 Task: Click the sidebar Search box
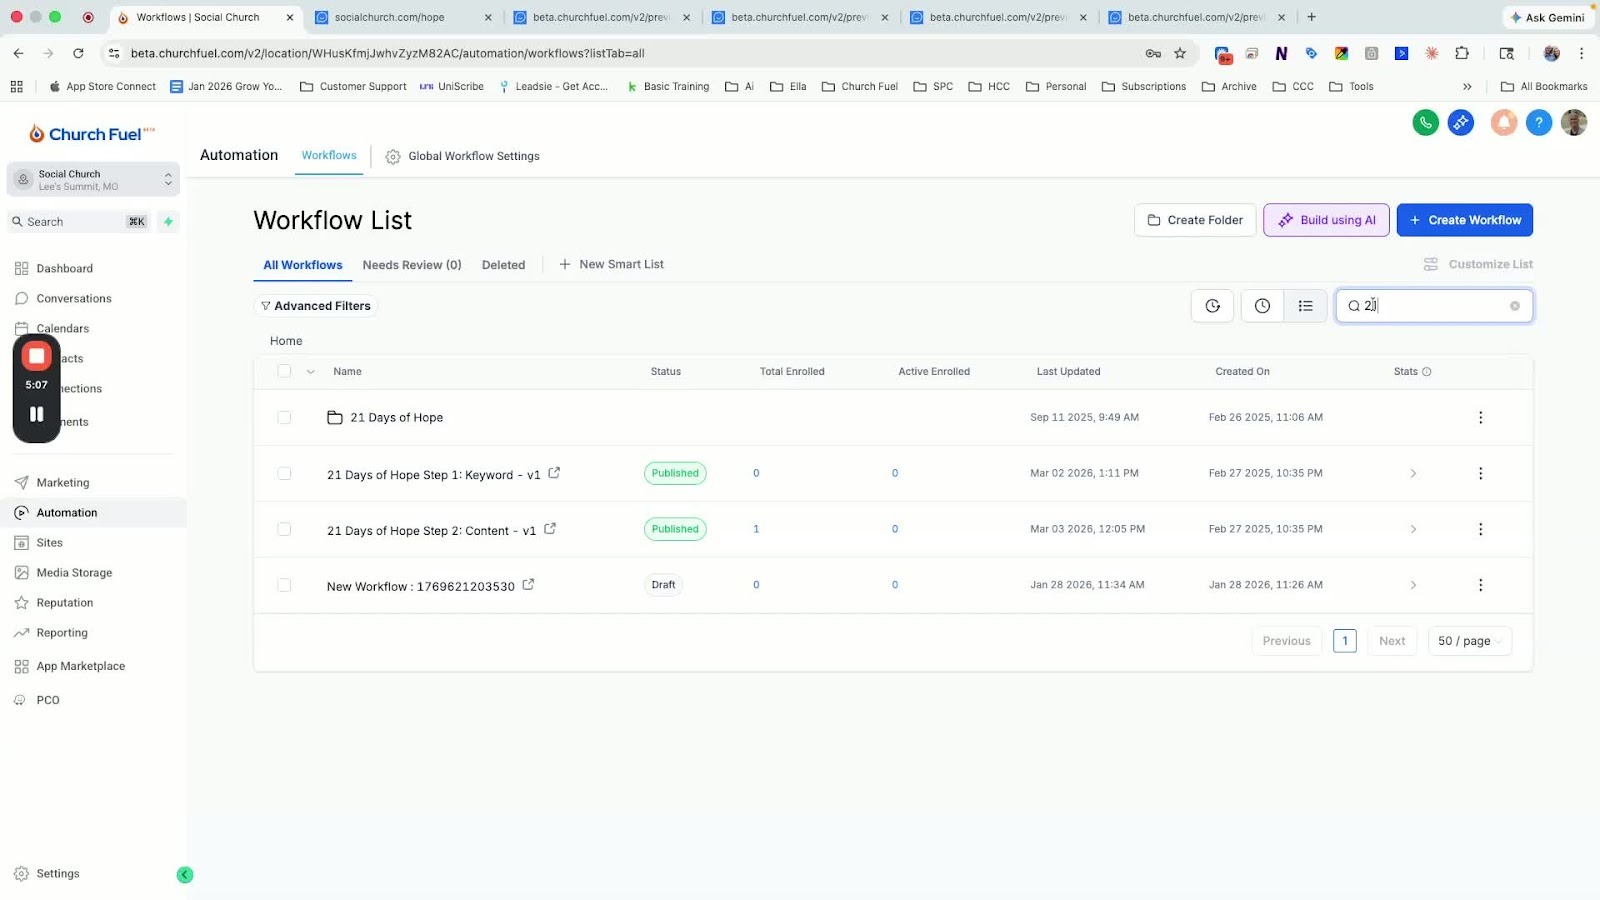80,222
